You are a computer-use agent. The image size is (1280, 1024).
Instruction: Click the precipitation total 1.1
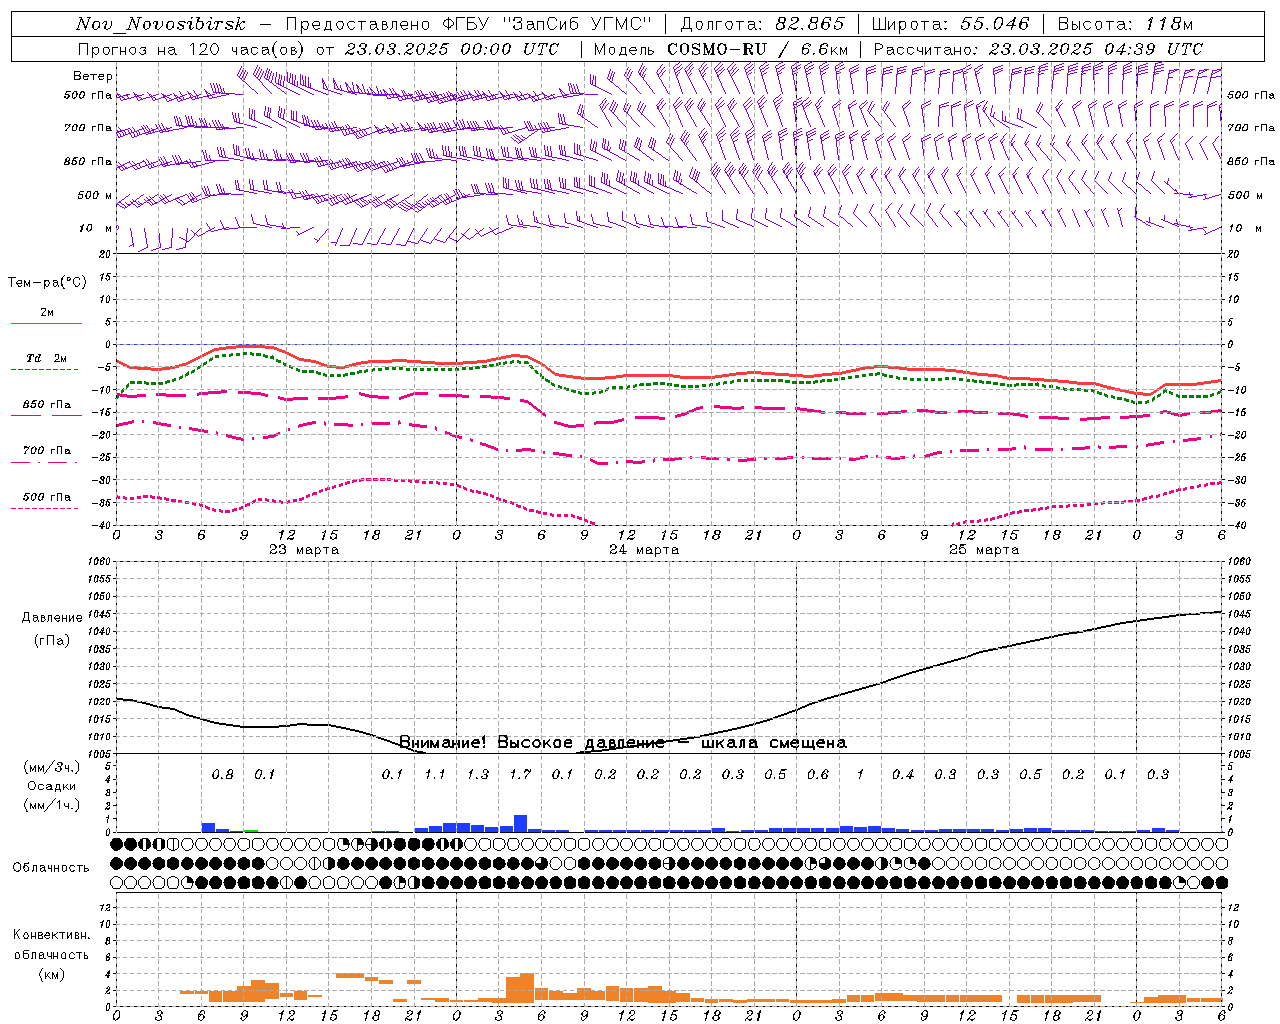pyautogui.click(x=435, y=775)
